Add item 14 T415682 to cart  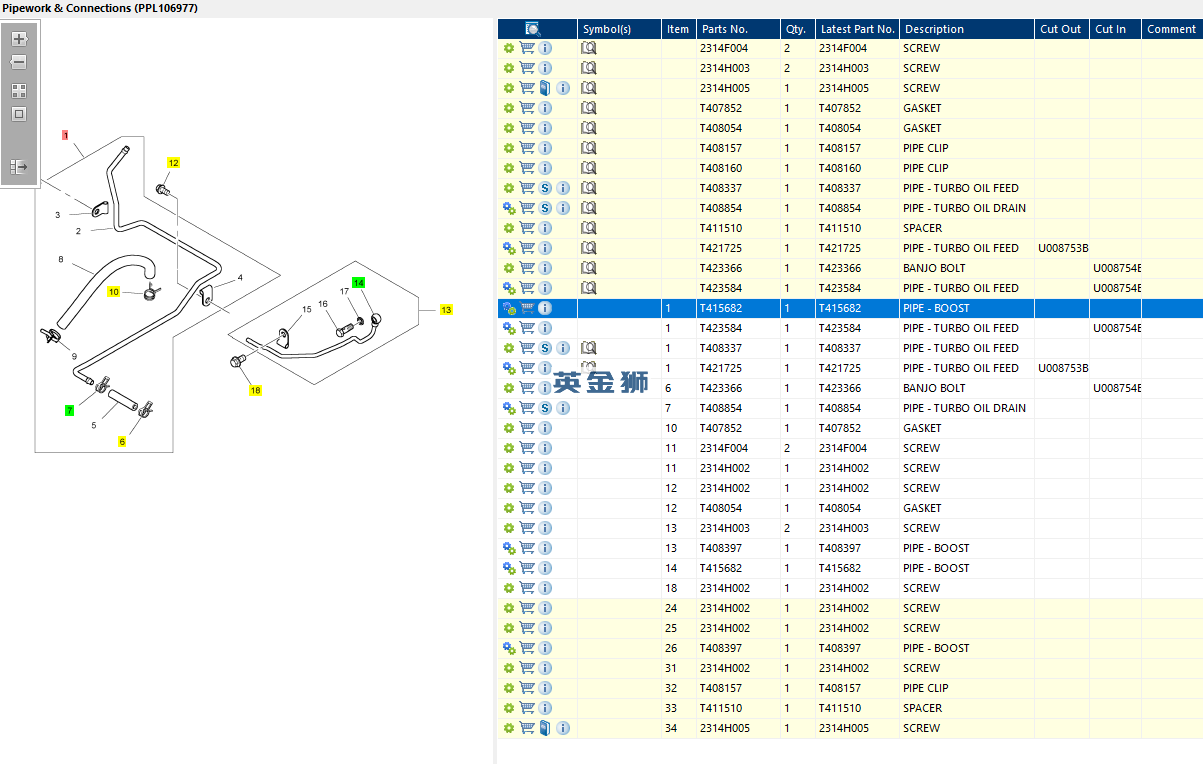click(527, 568)
